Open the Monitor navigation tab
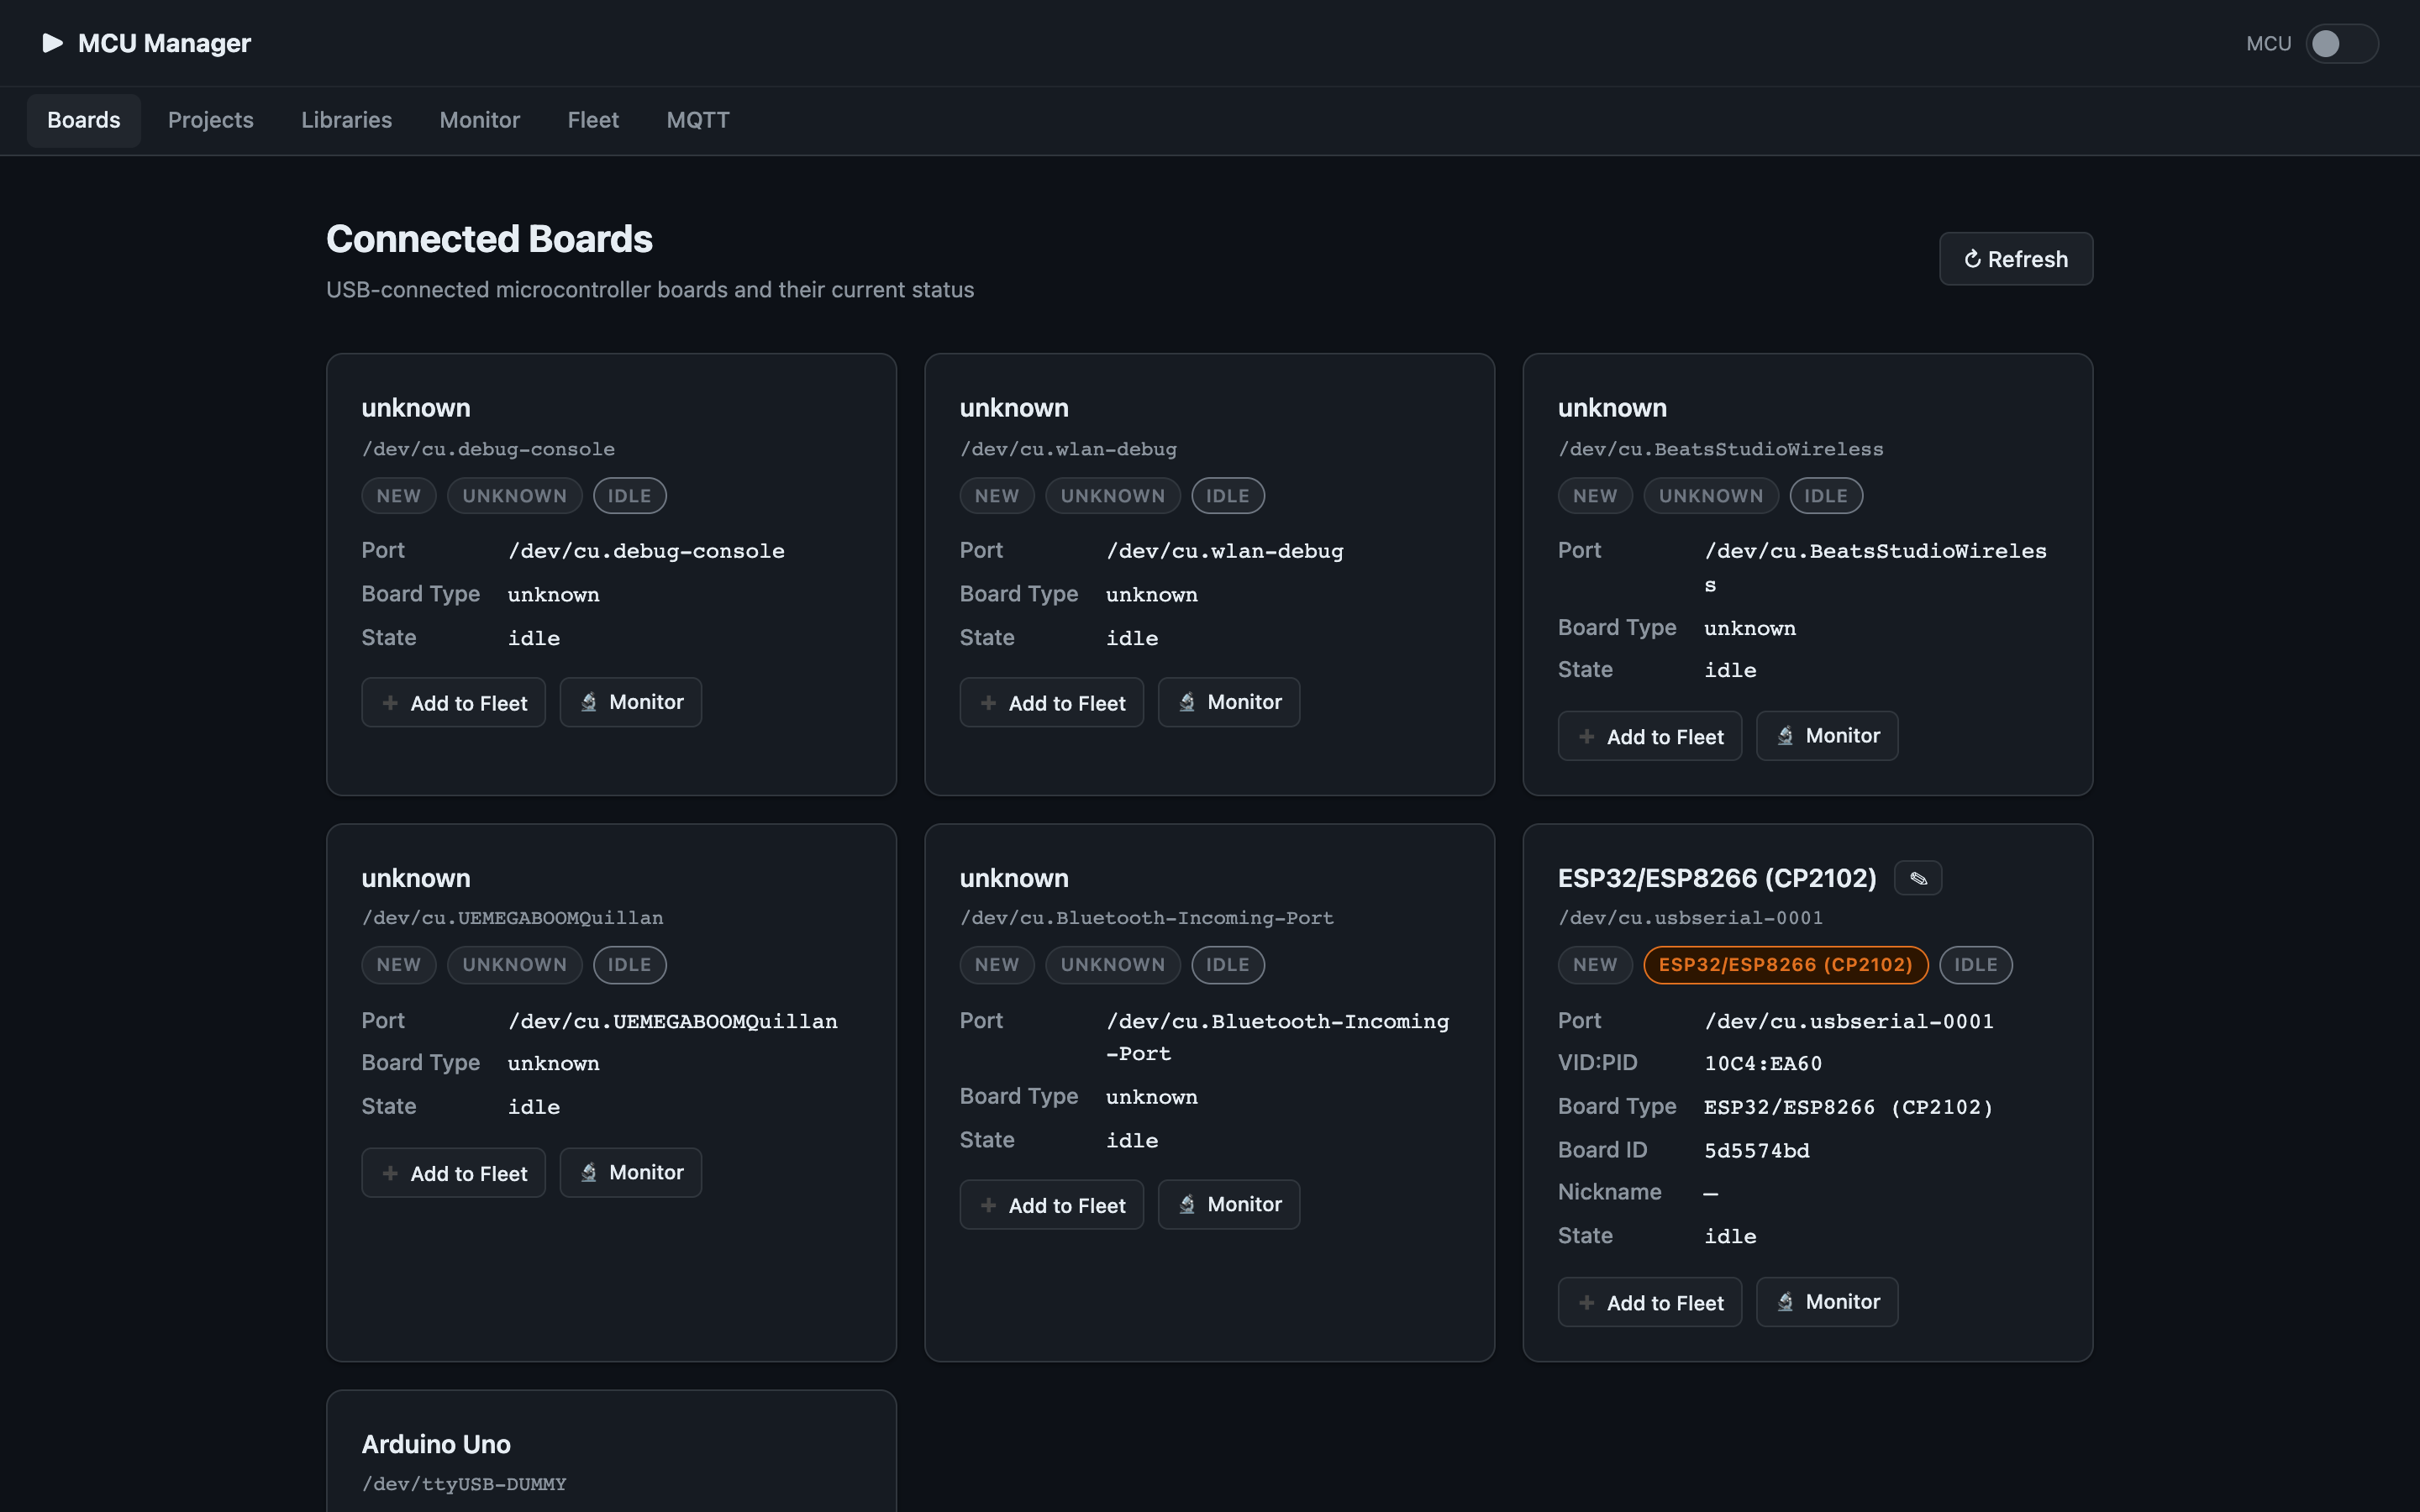The width and height of the screenshot is (2420, 1512). click(x=480, y=121)
